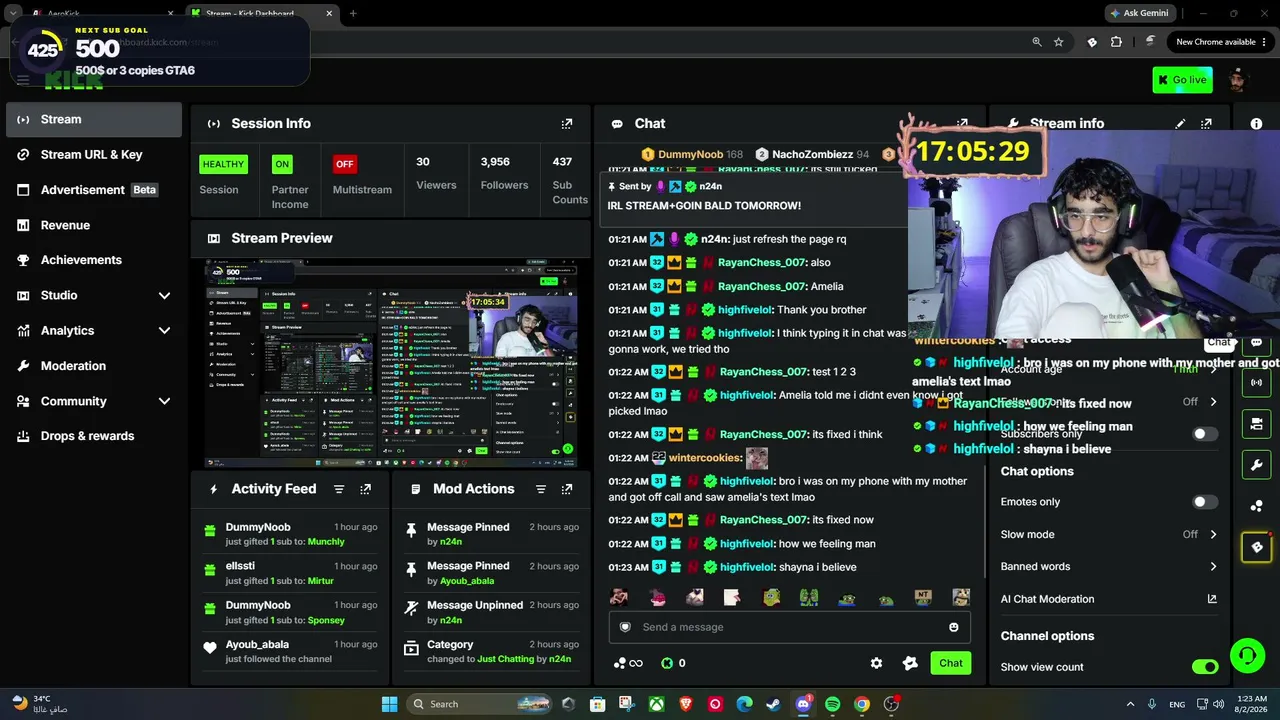1280x720 pixels.
Task: Show hidden system tray icons
Action: [x=1130, y=704]
